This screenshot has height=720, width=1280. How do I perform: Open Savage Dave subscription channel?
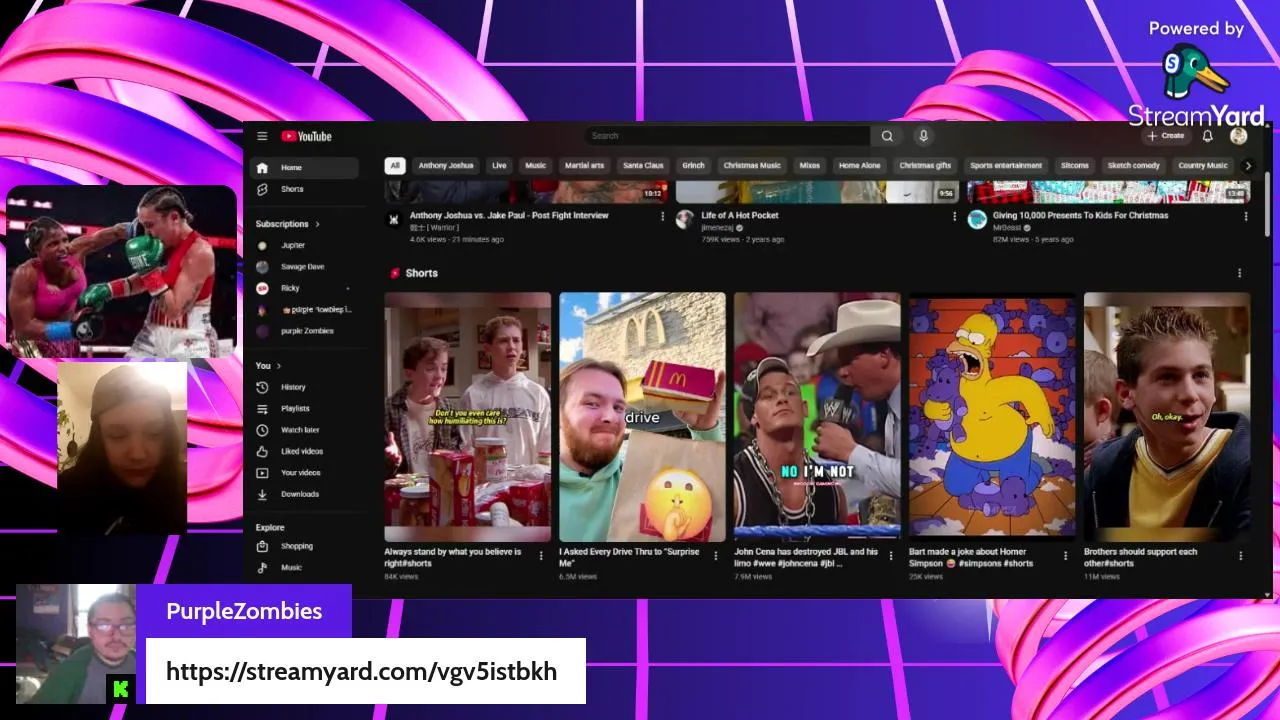pos(304,267)
